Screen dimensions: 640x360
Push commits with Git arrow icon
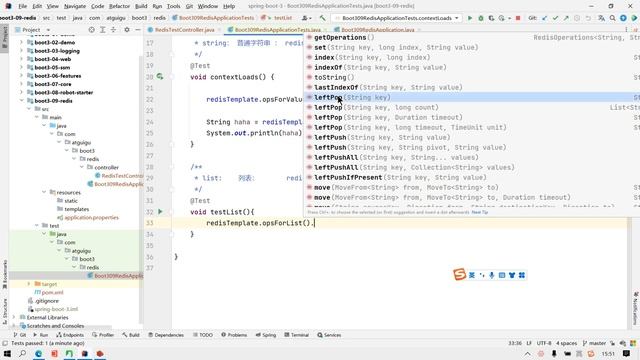[566, 18]
